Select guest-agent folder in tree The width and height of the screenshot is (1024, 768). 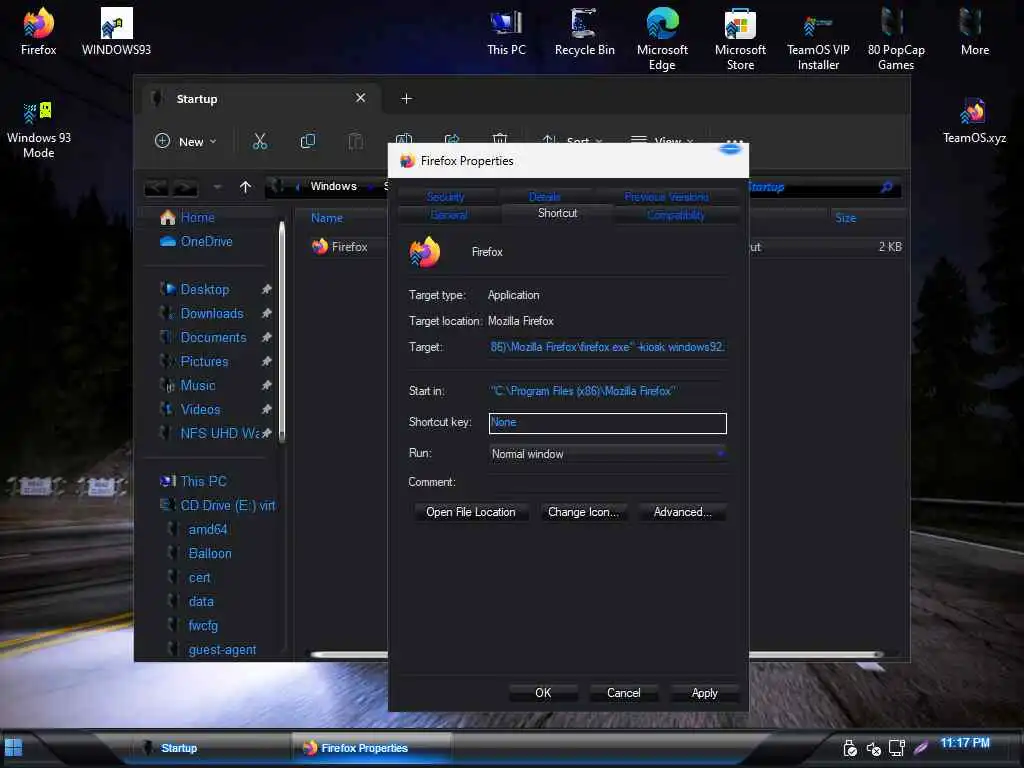point(221,650)
